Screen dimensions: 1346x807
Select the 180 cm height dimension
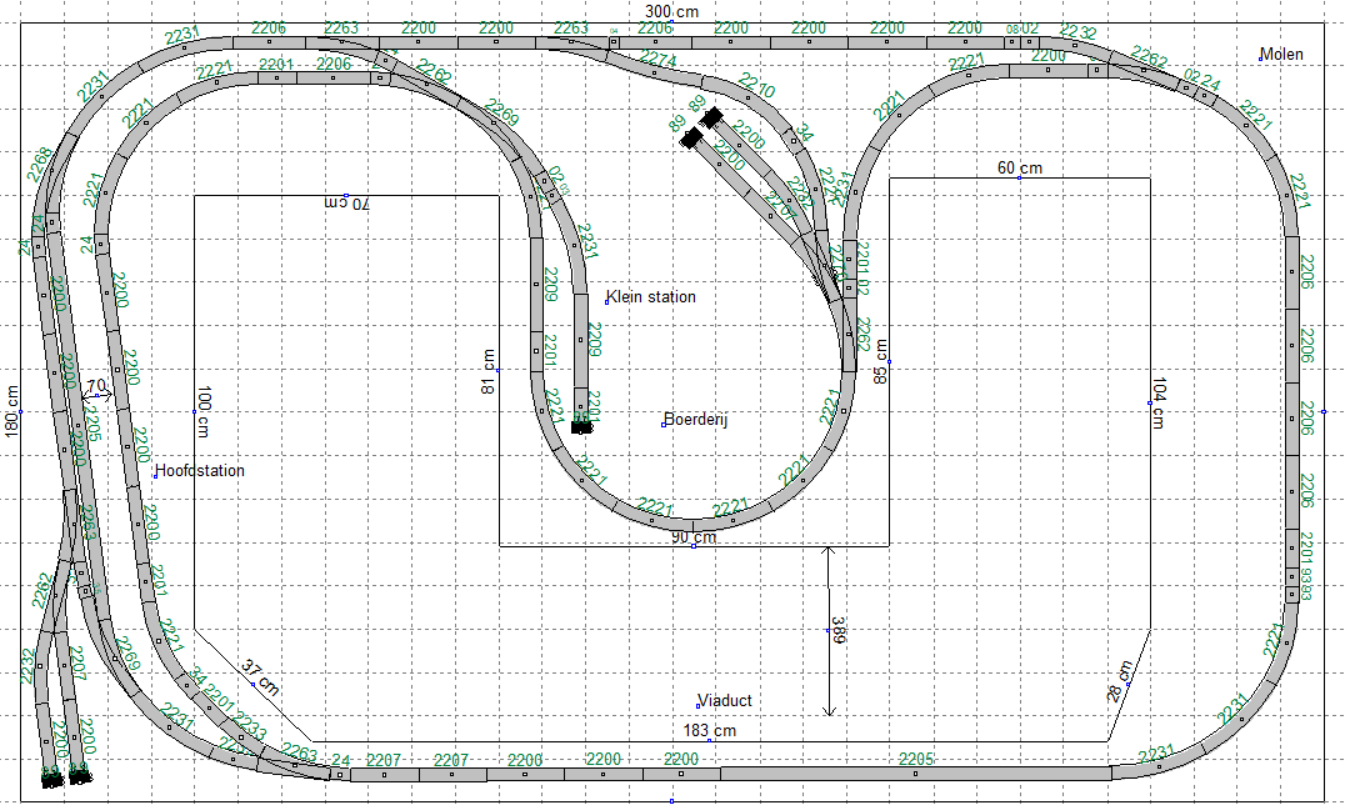click(12, 410)
